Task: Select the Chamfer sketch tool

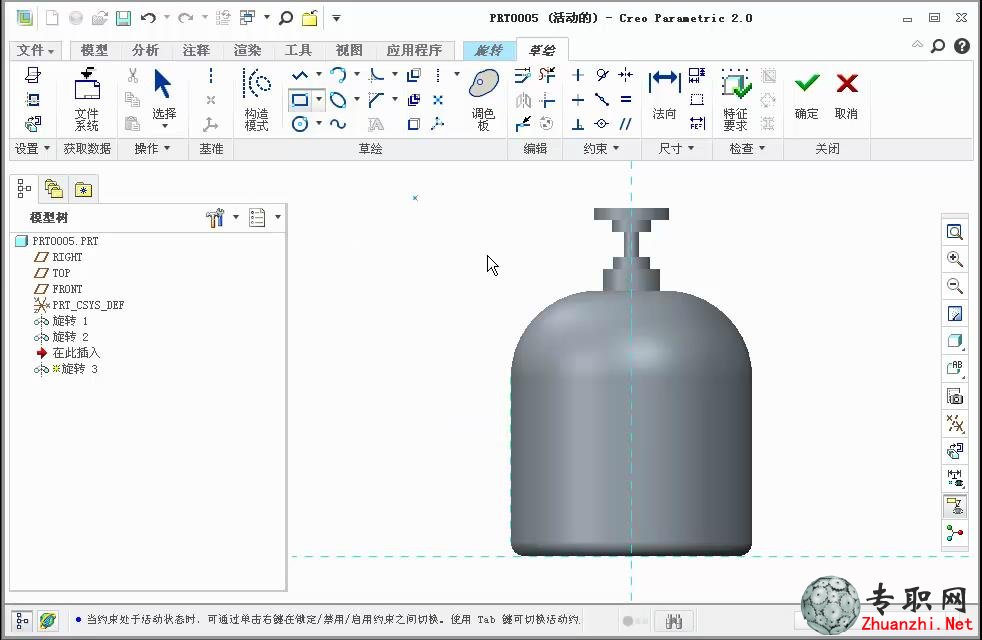Action: coord(376,100)
